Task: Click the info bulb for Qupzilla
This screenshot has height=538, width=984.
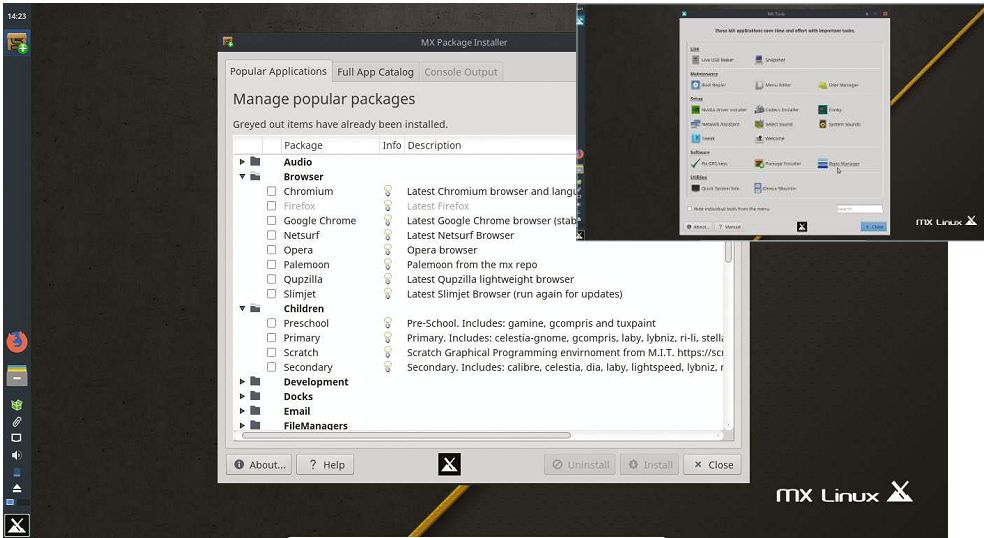Action: [388, 279]
